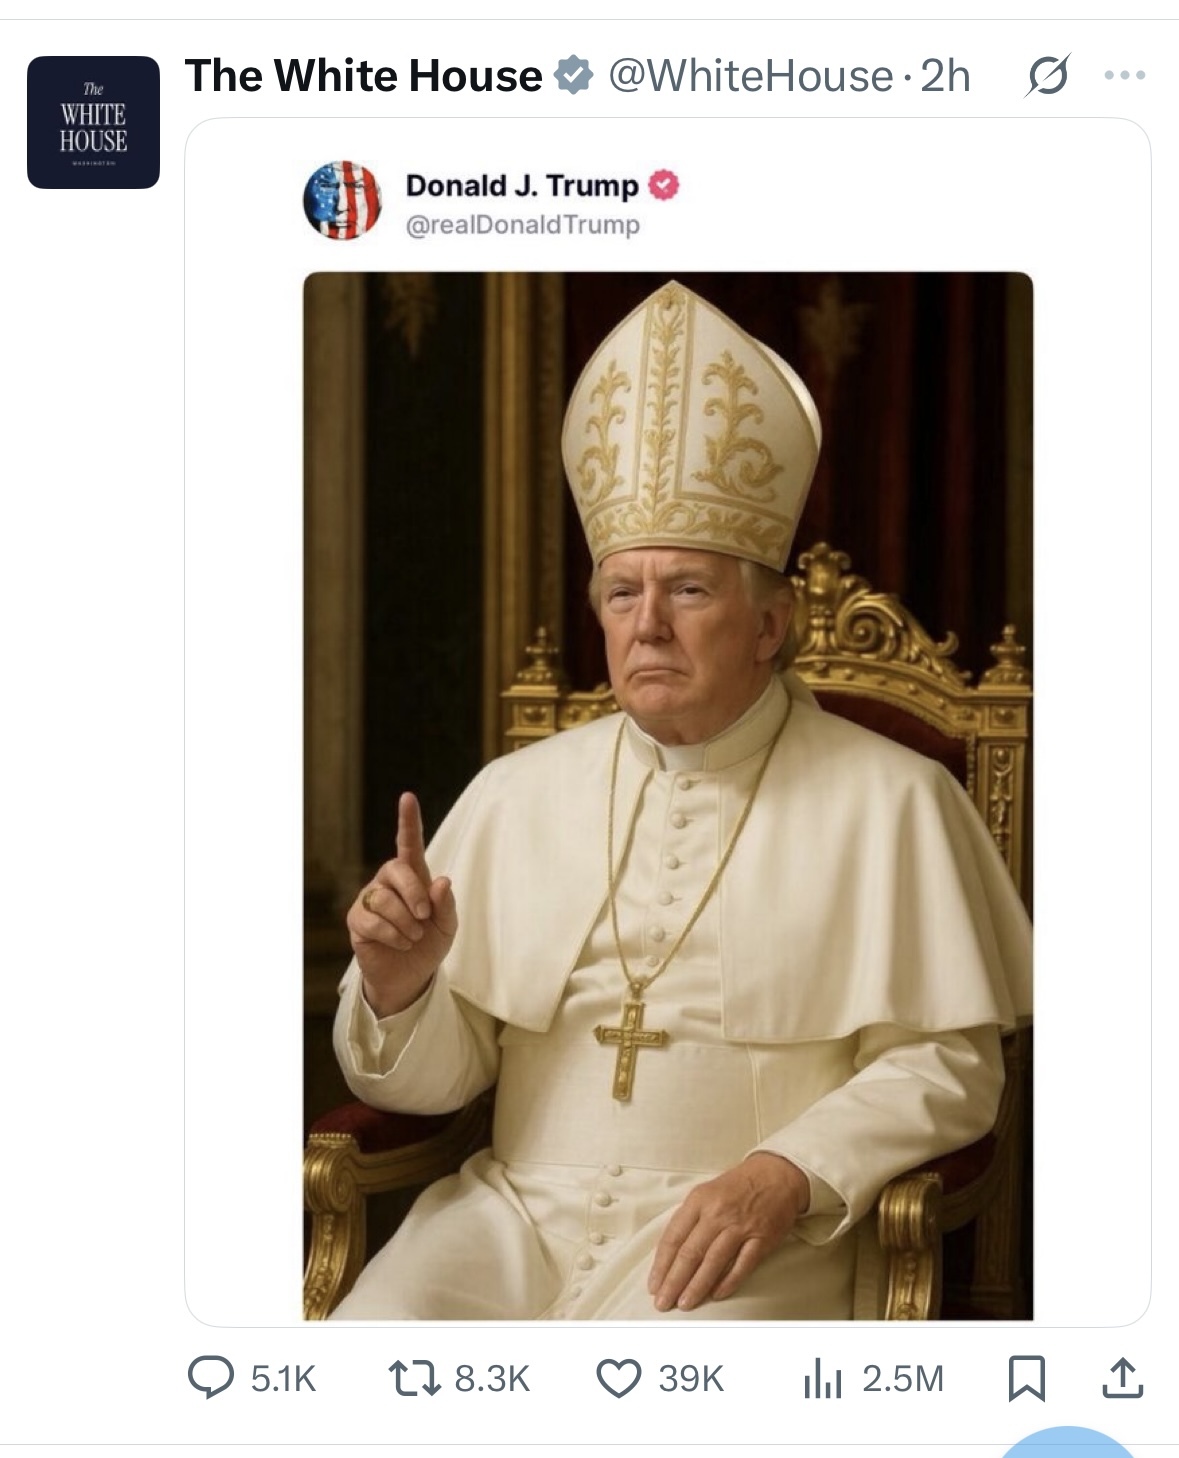Open the view analytics bar-chart icon

[x=823, y=1379]
